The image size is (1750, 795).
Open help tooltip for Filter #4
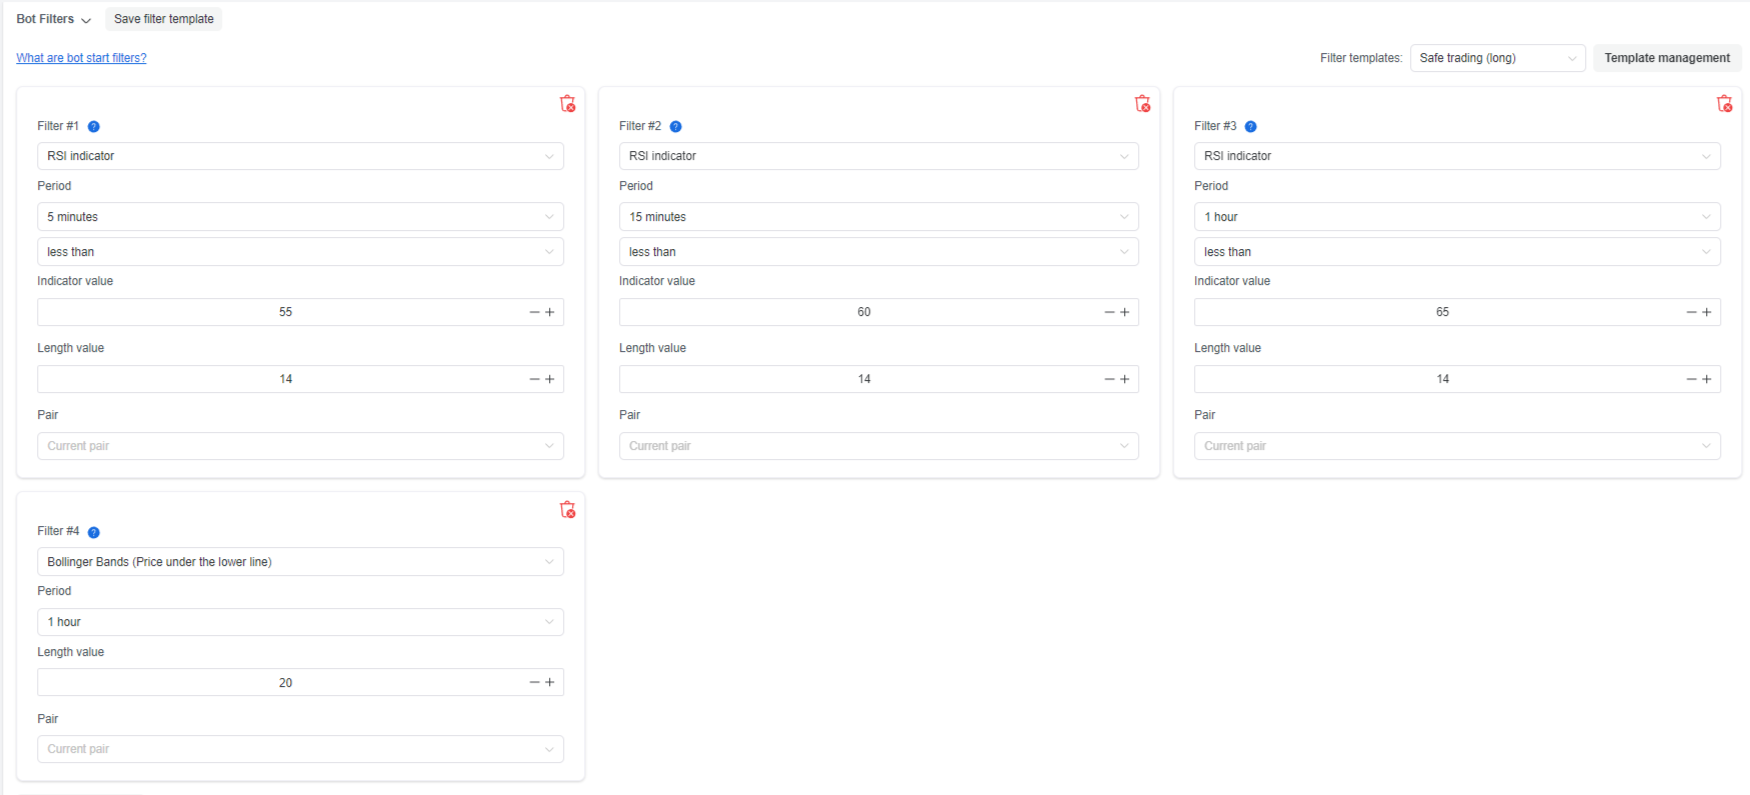point(94,533)
